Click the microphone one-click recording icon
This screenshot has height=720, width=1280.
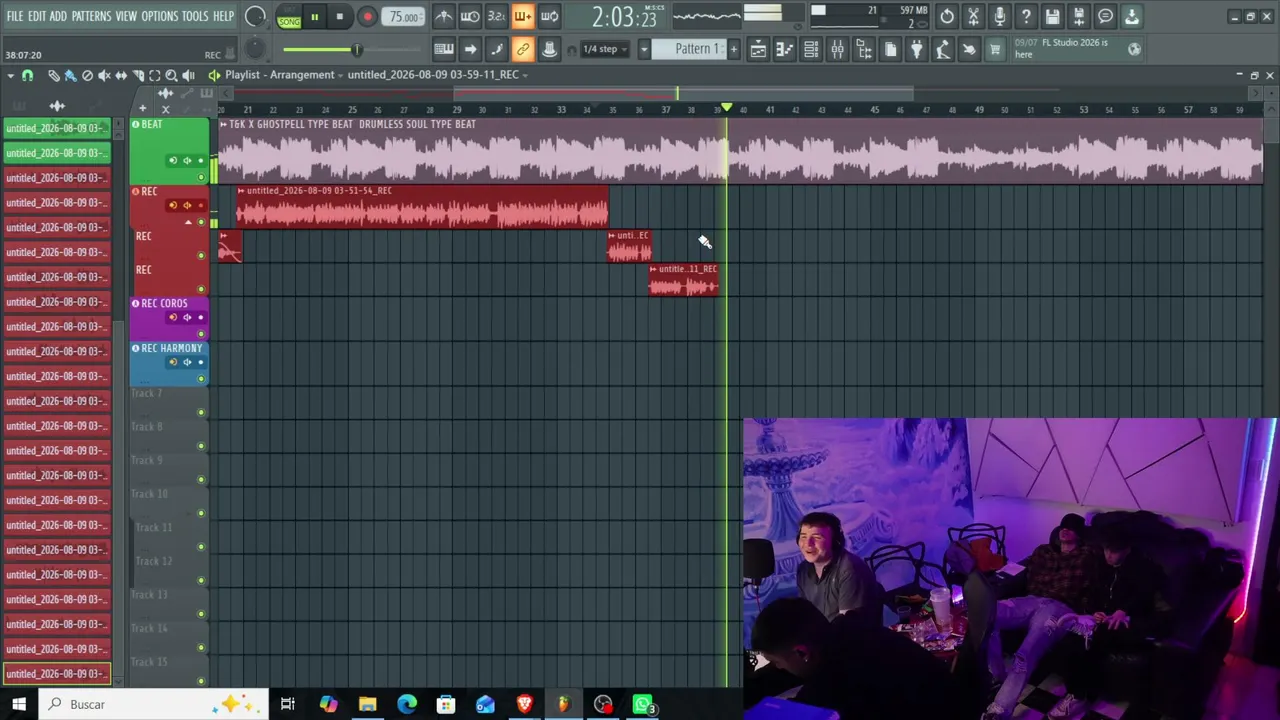point(999,16)
